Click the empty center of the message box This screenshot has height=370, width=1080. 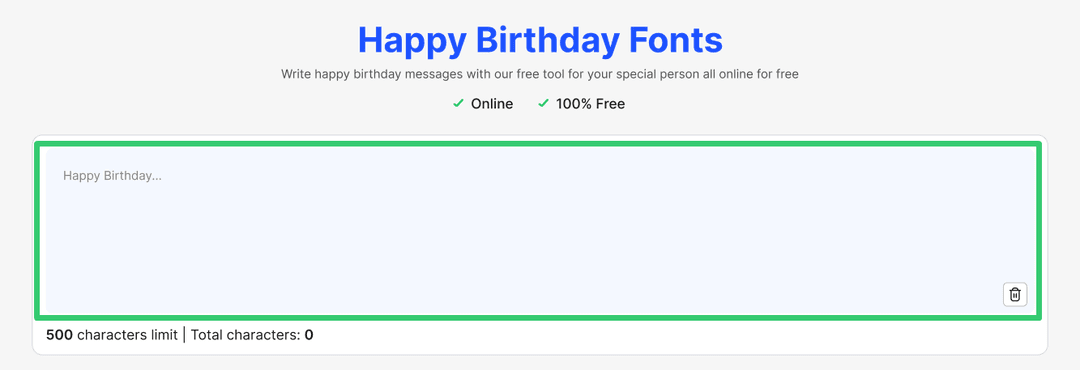[x=538, y=231]
